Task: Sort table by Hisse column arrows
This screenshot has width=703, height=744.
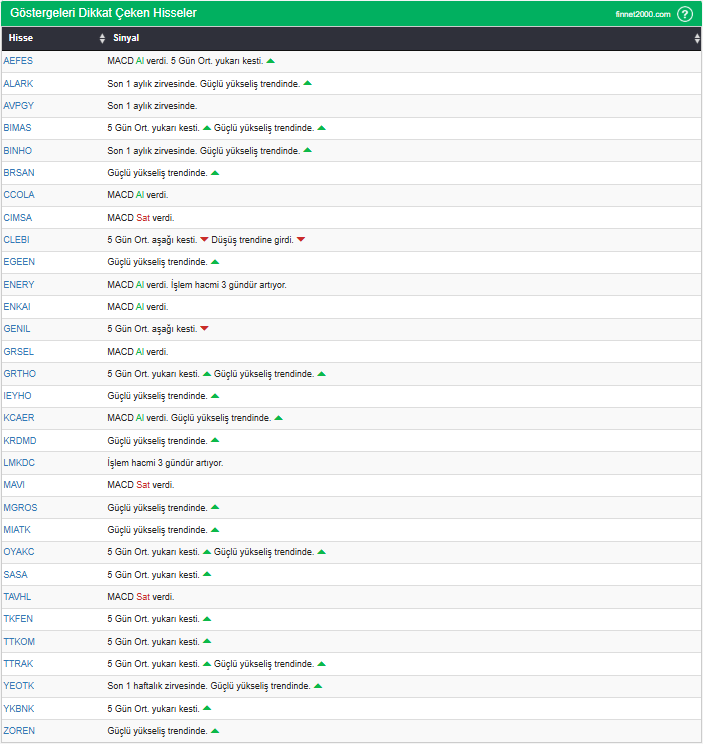Action: coord(102,38)
